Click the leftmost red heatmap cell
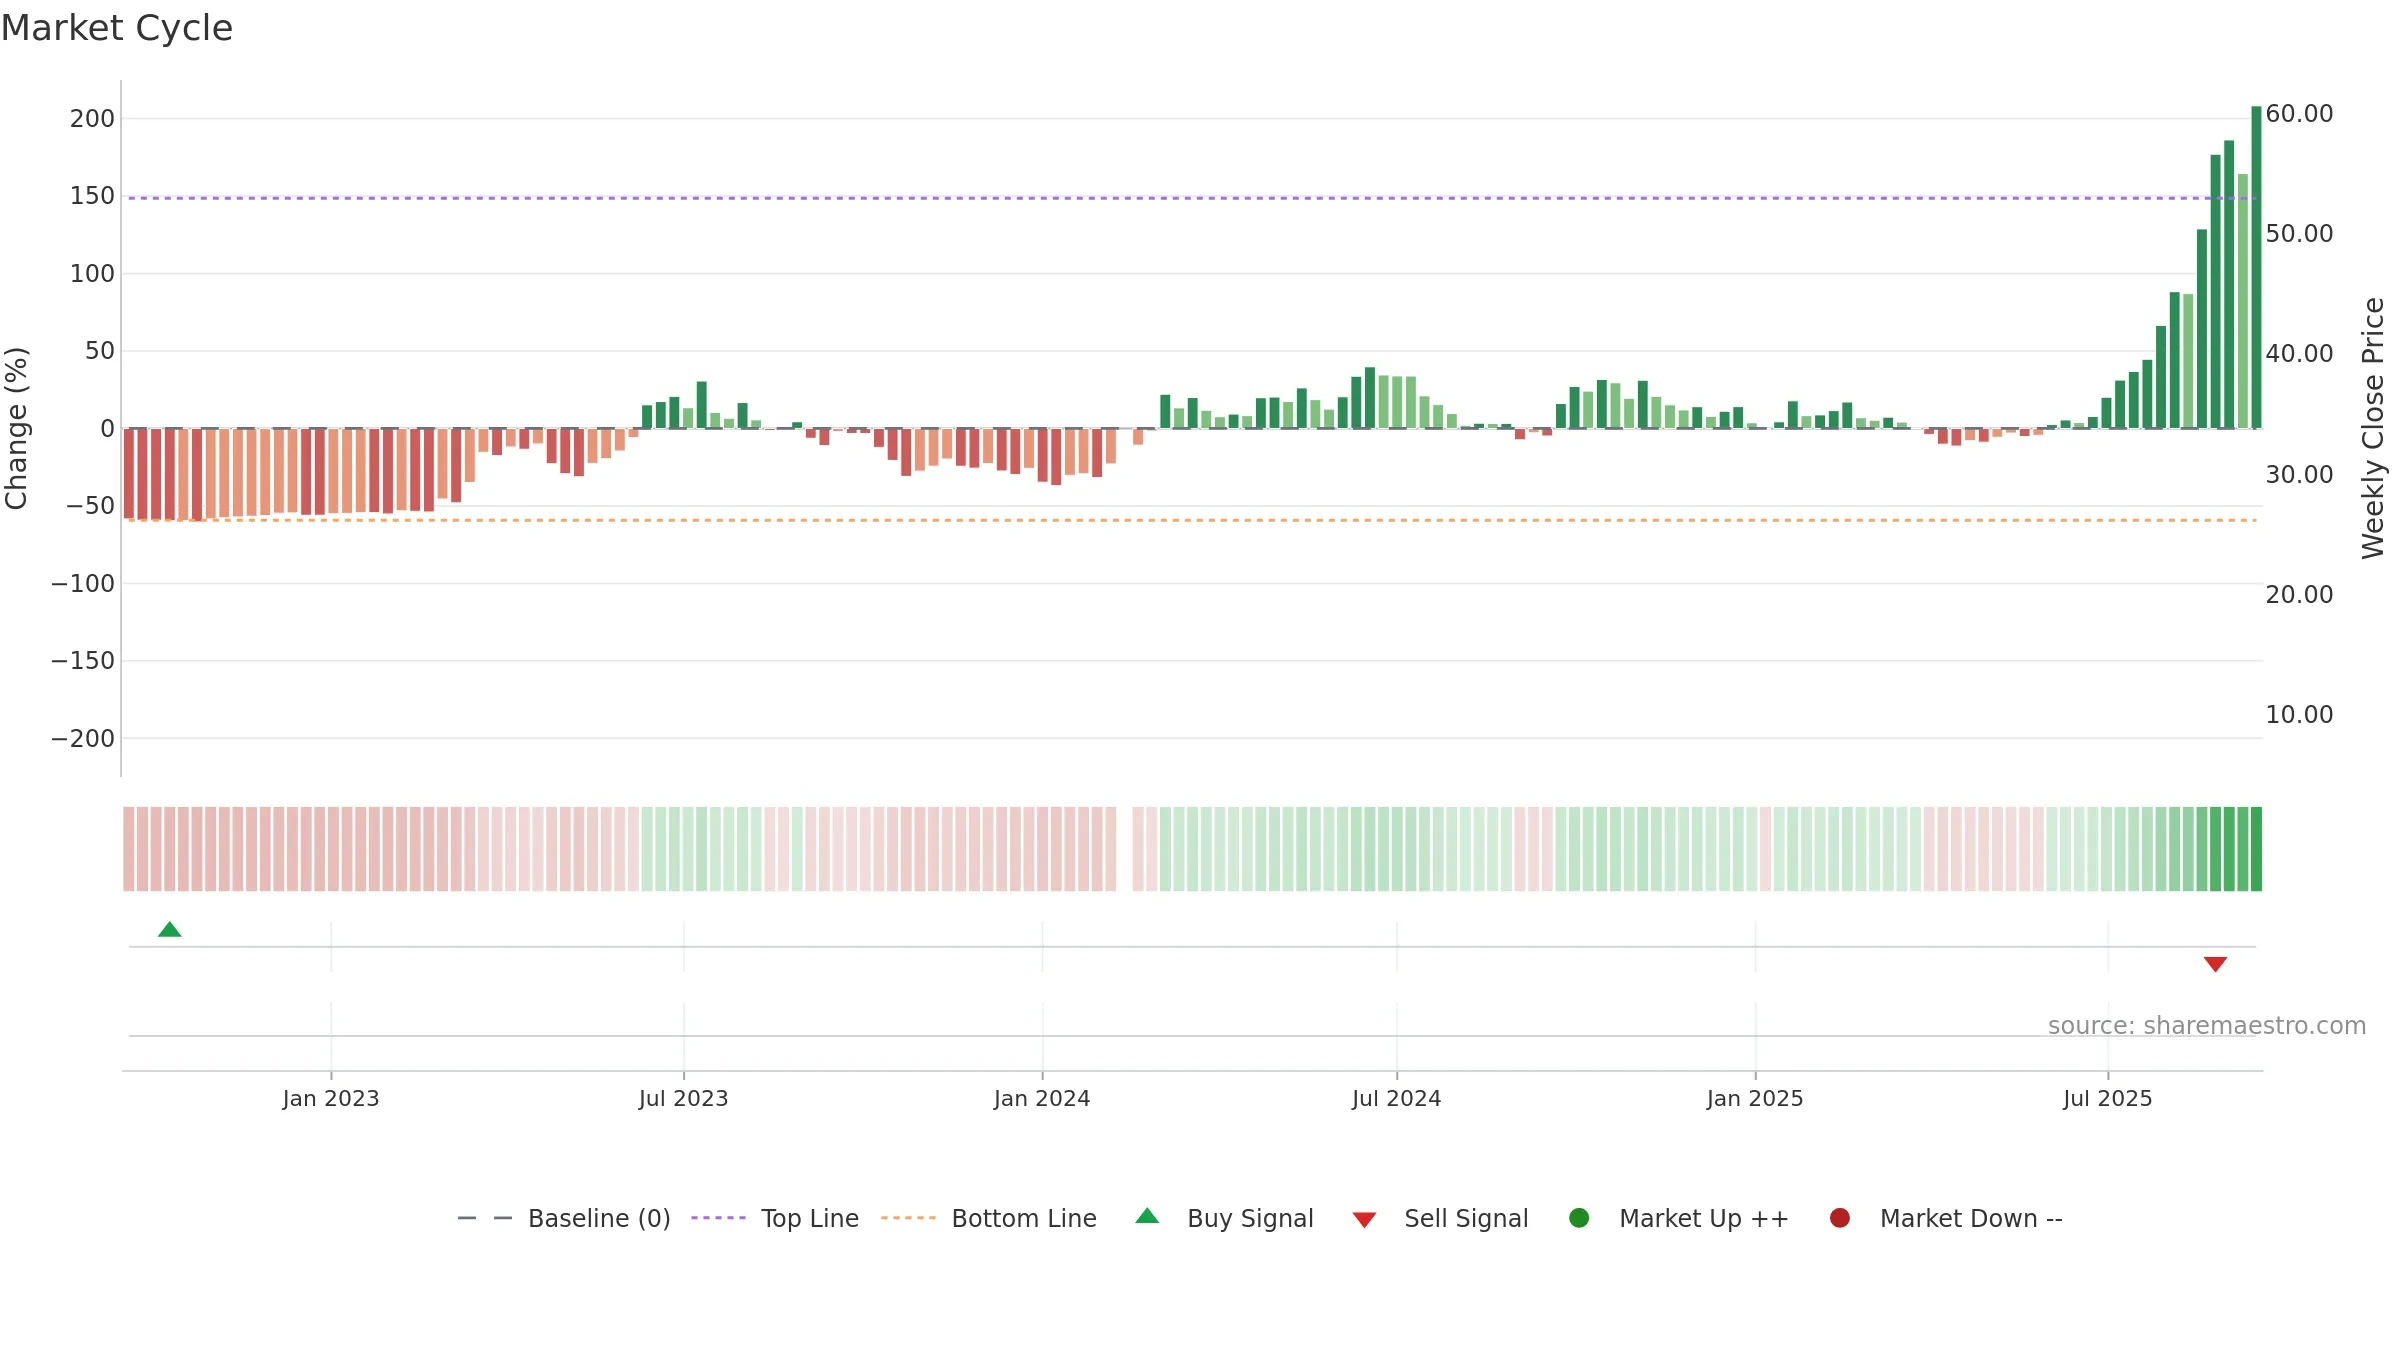 tap(129, 849)
